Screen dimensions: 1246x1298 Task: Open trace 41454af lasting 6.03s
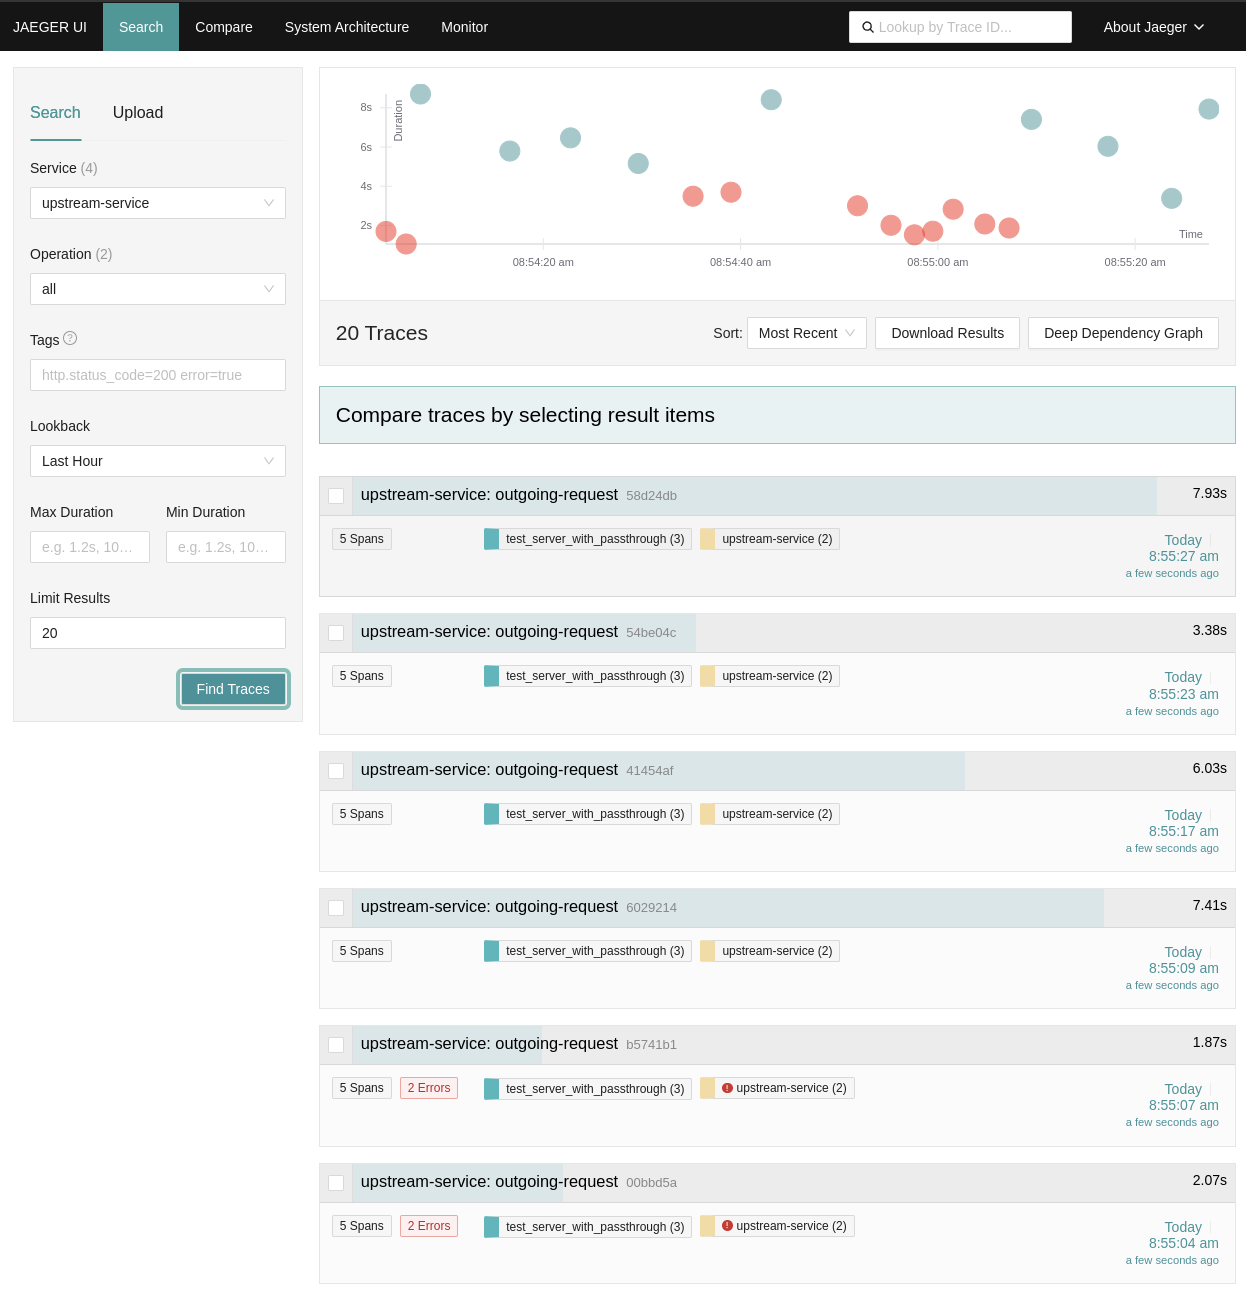(x=794, y=770)
